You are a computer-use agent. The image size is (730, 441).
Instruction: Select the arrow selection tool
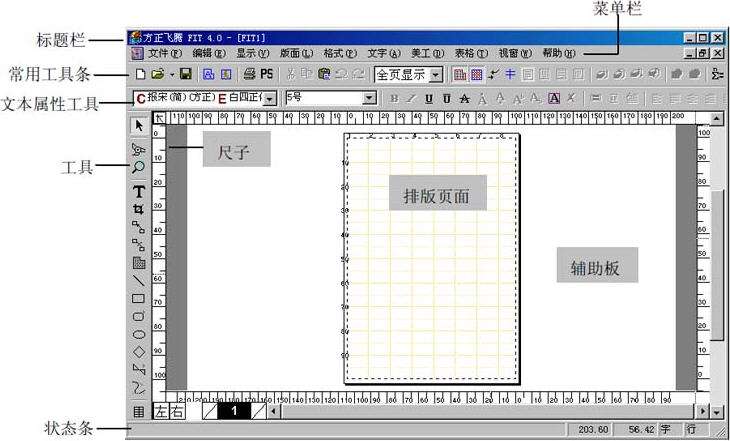139,126
